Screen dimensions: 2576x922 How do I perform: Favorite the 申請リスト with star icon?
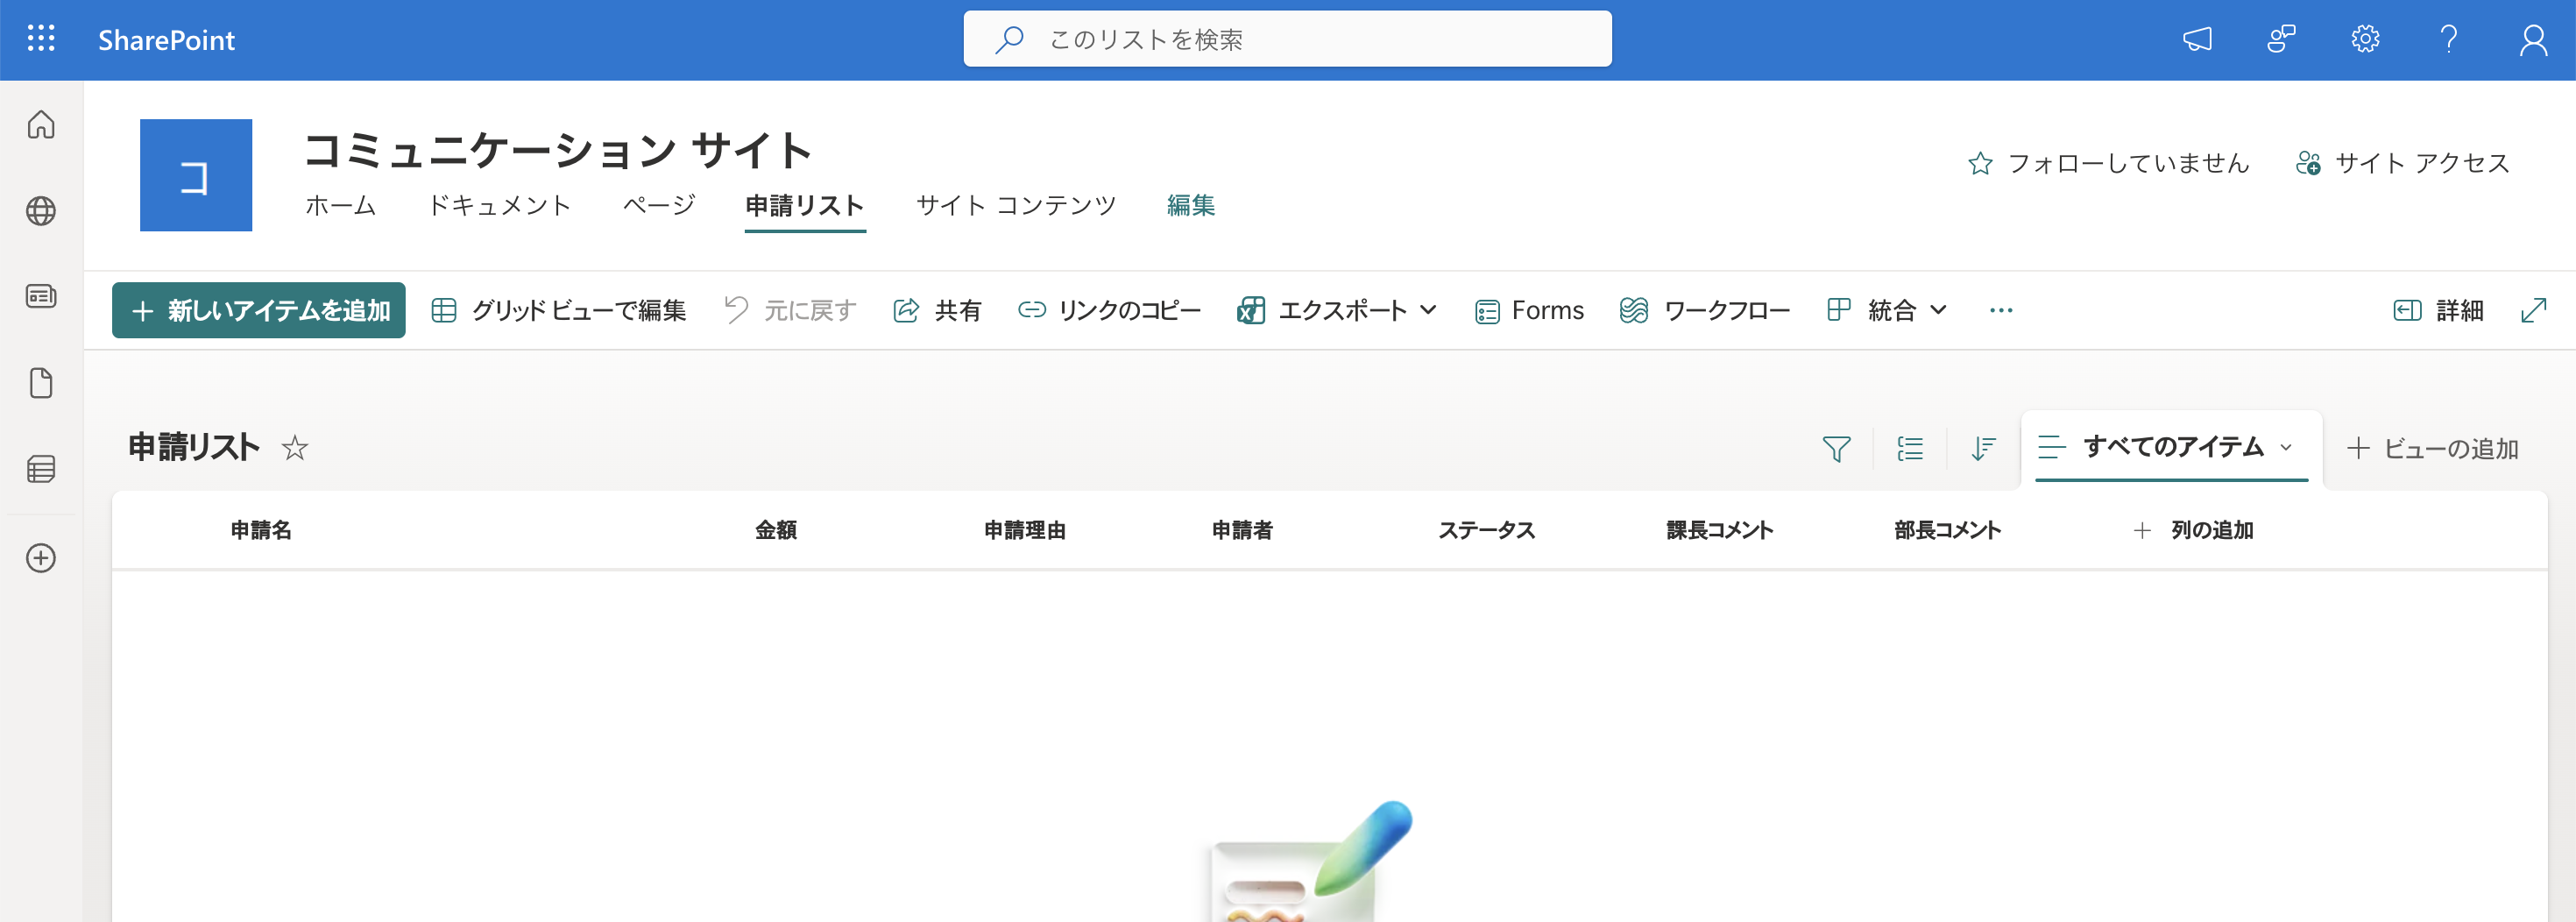click(x=294, y=447)
